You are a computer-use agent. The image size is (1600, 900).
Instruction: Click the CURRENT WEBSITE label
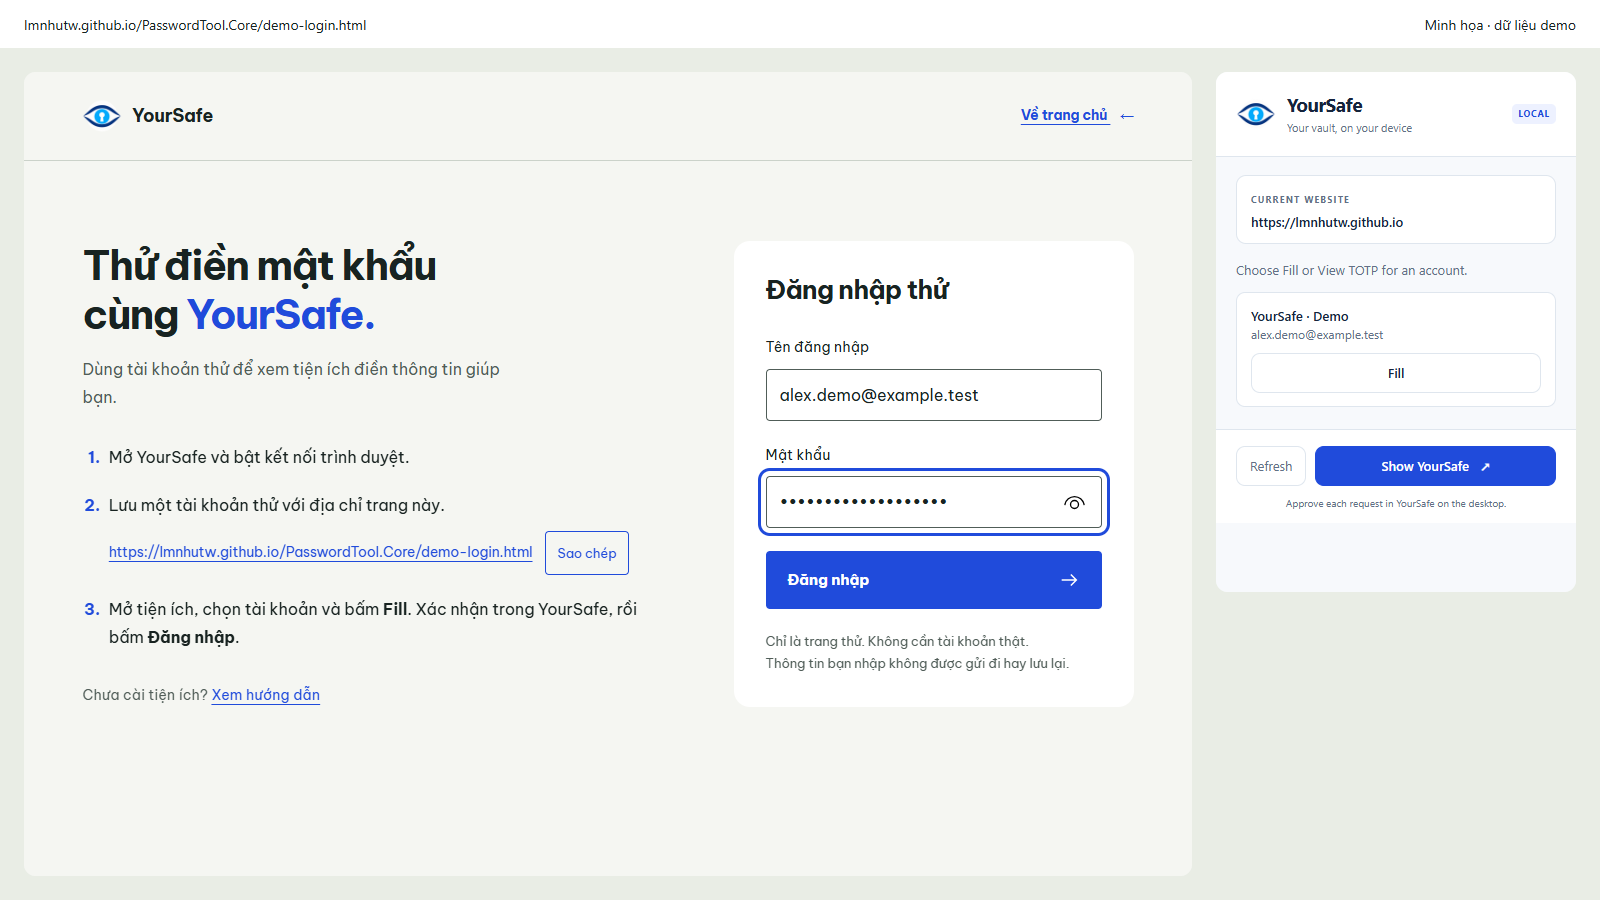(x=1300, y=200)
